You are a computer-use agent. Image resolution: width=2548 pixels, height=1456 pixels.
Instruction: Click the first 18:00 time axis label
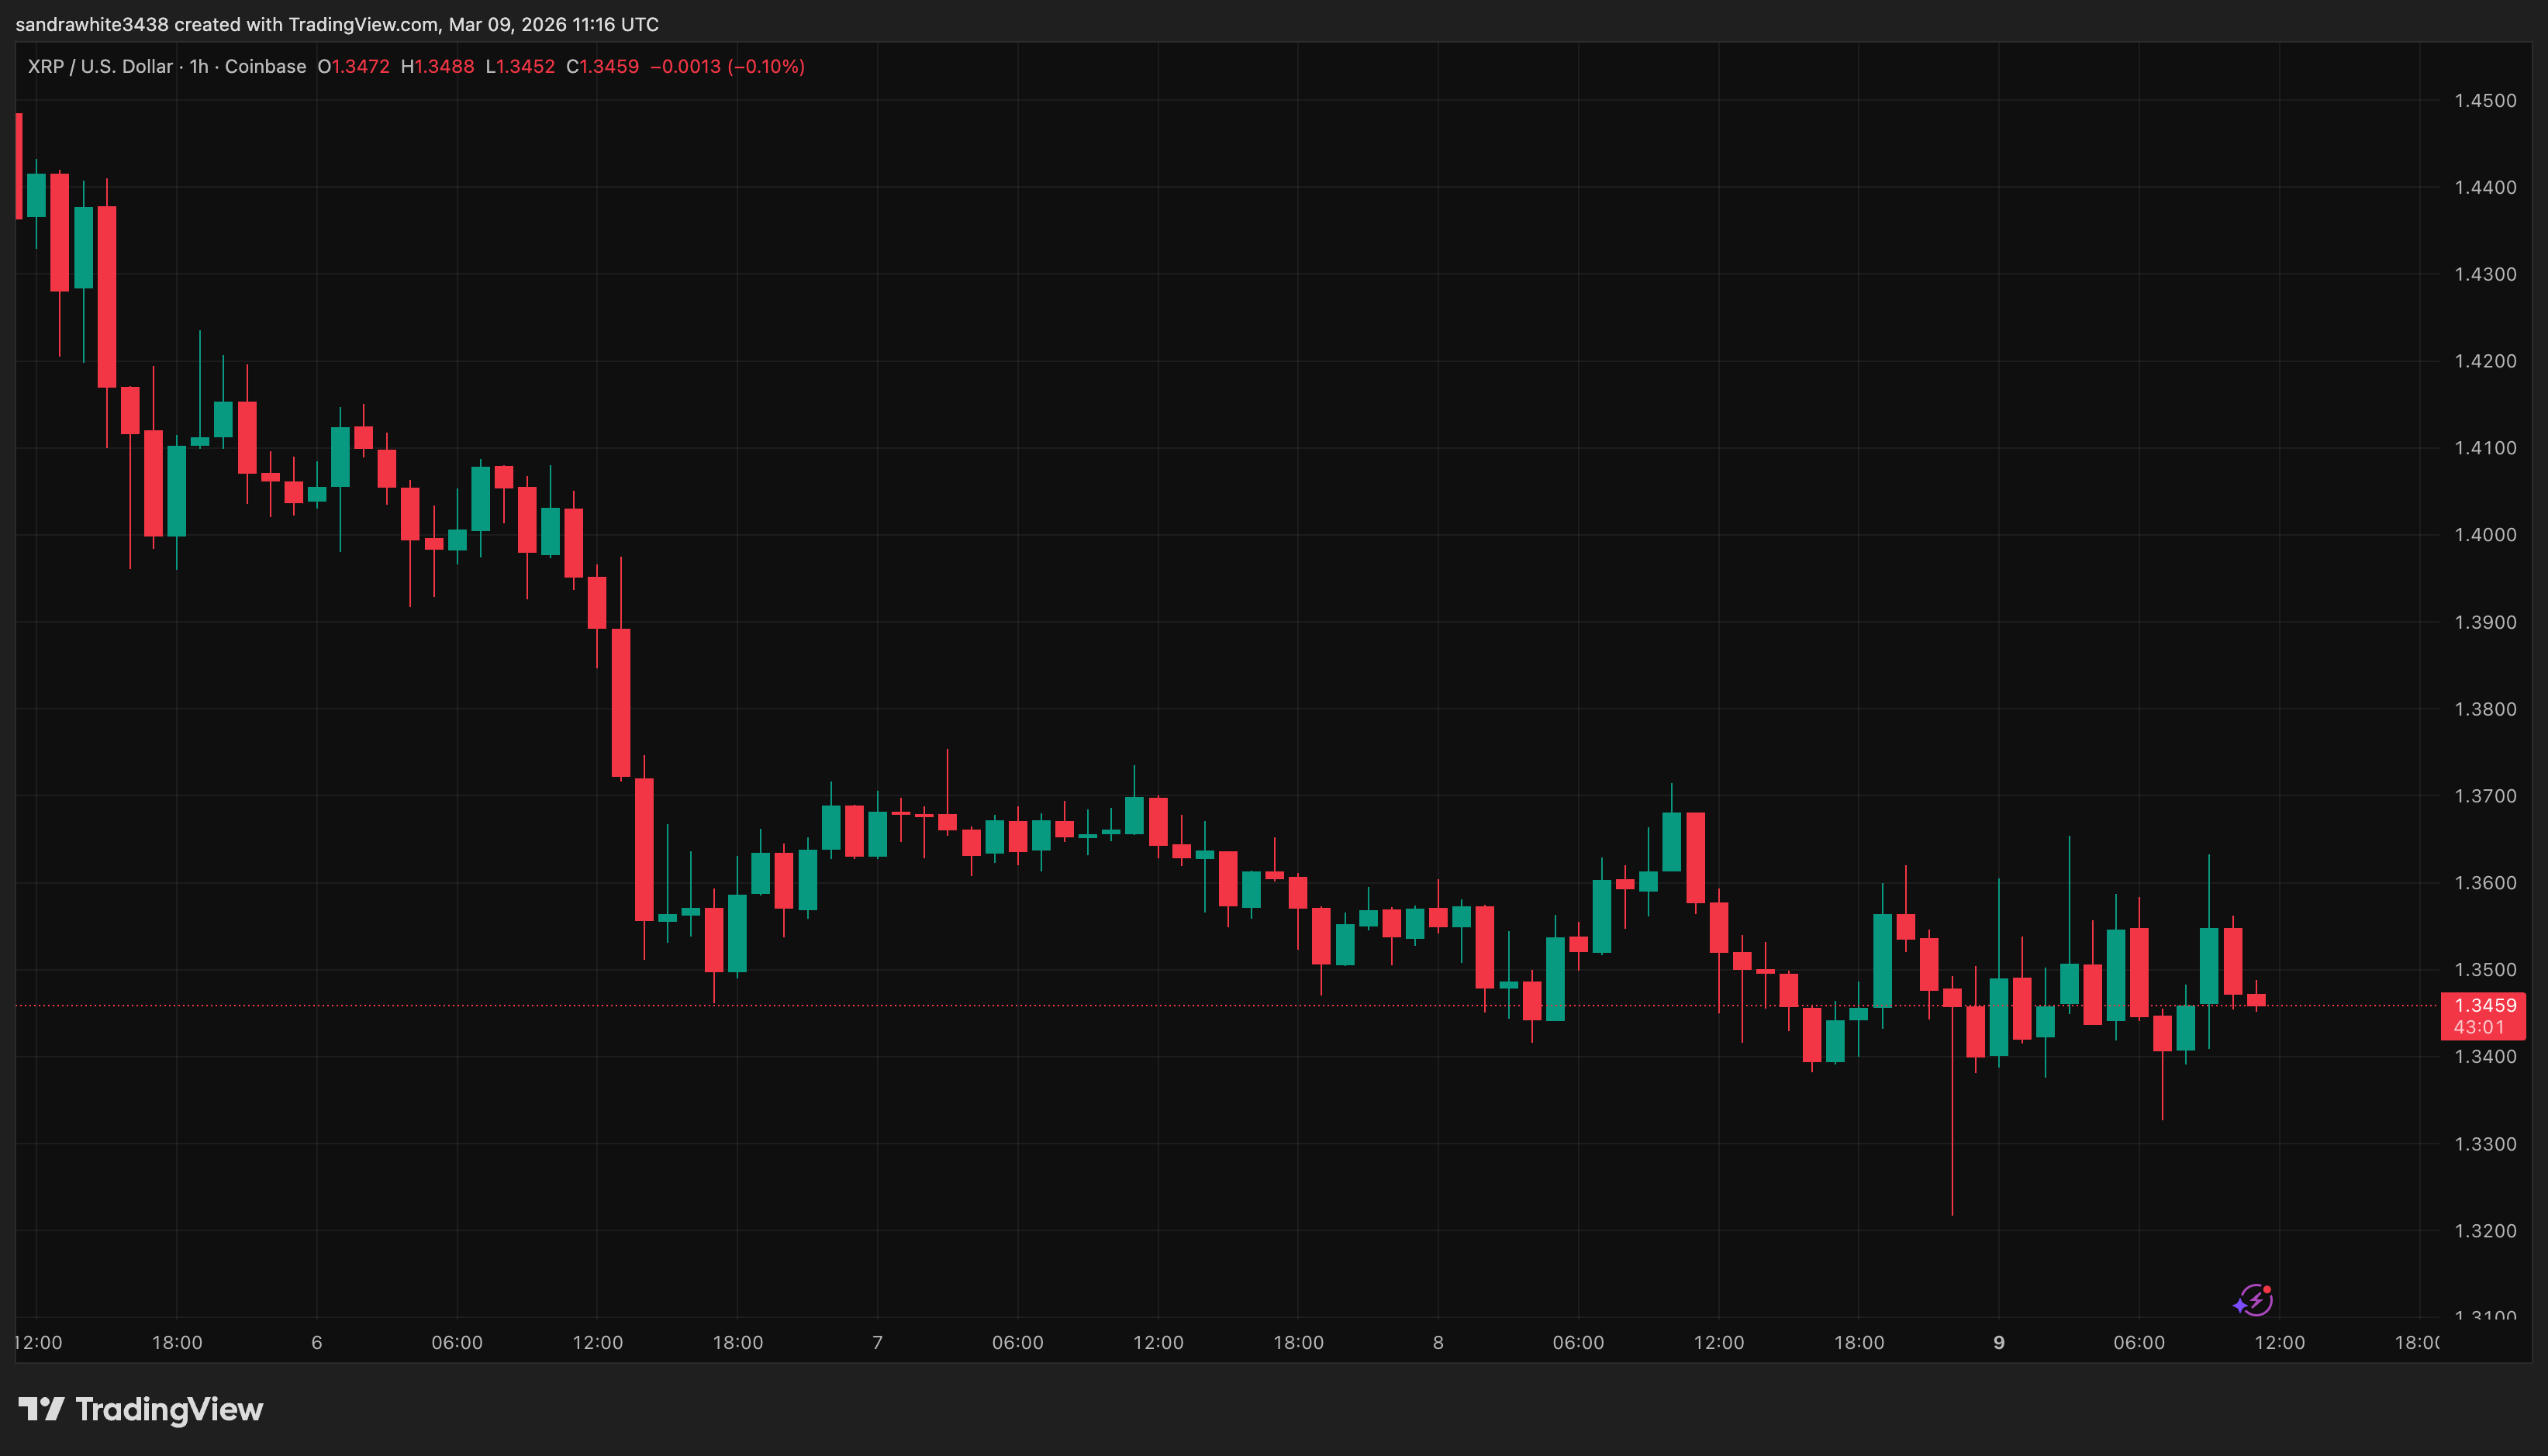coord(177,1343)
